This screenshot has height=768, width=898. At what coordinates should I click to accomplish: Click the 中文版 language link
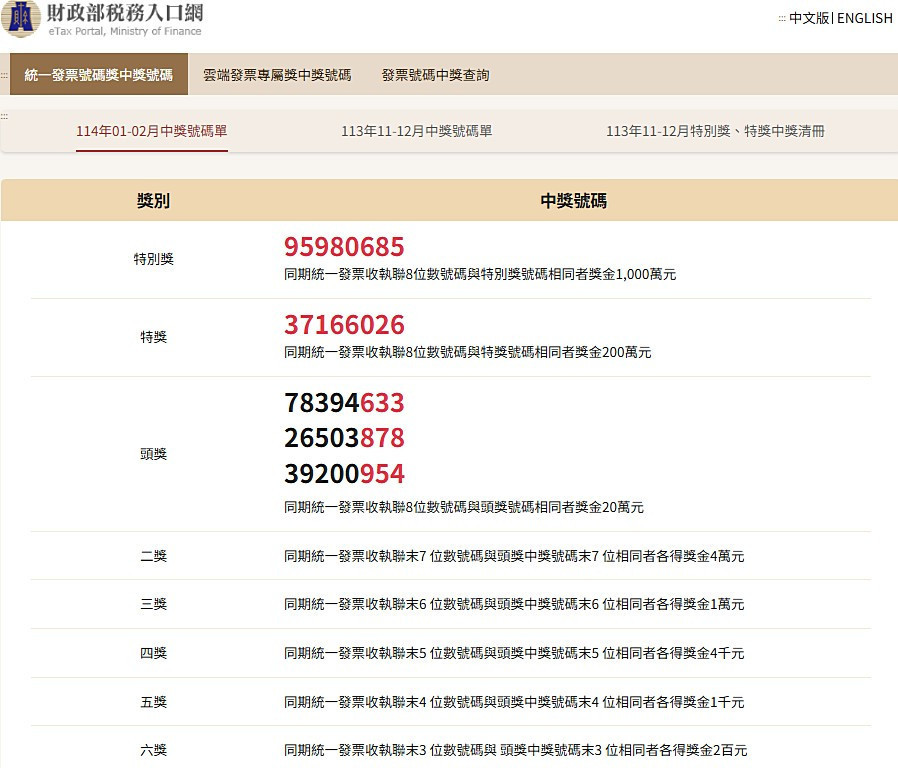(808, 18)
